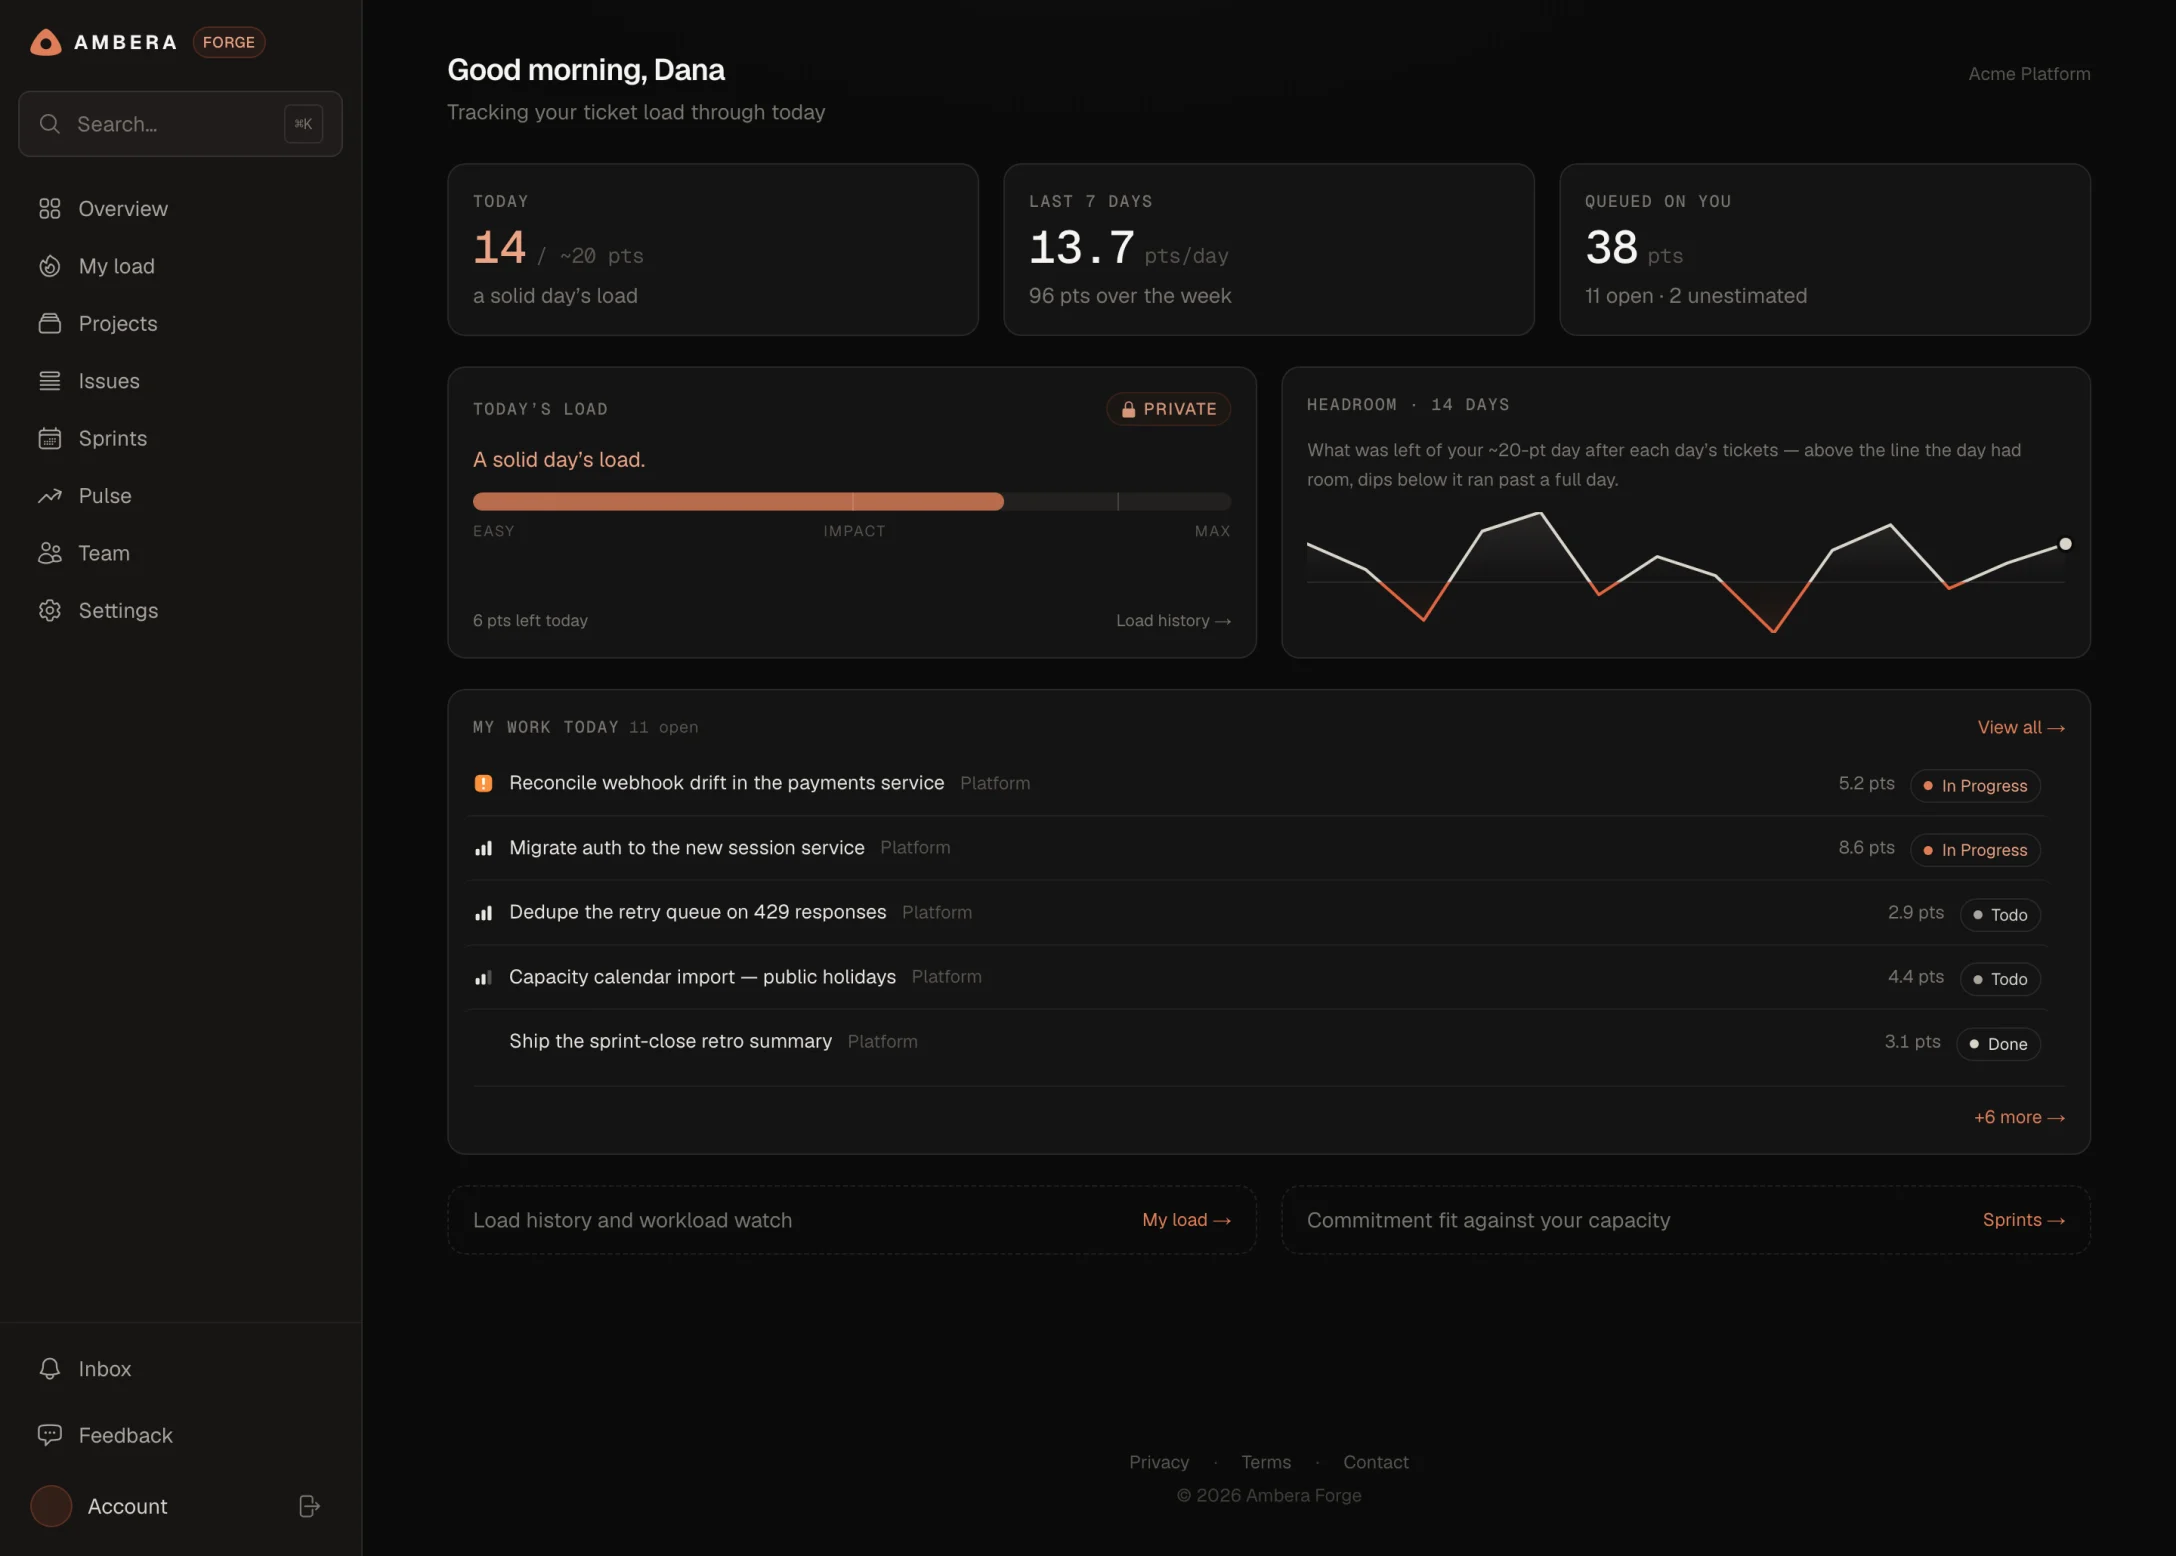Click the Sprints calendar icon

[50, 438]
